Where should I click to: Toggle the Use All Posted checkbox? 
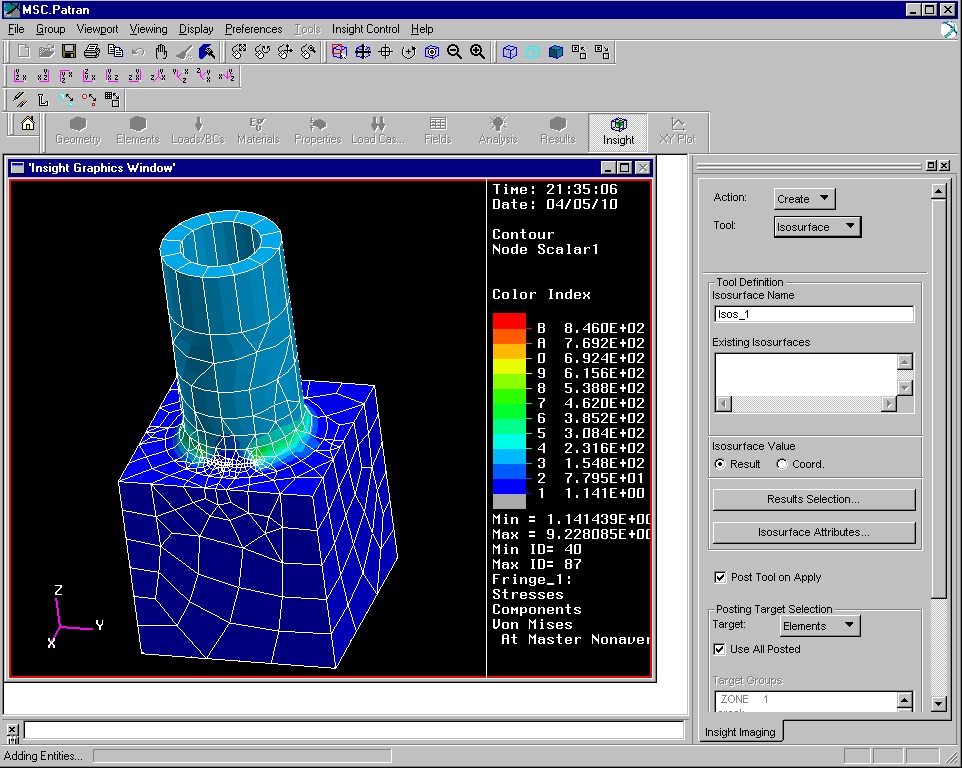coord(720,649)
